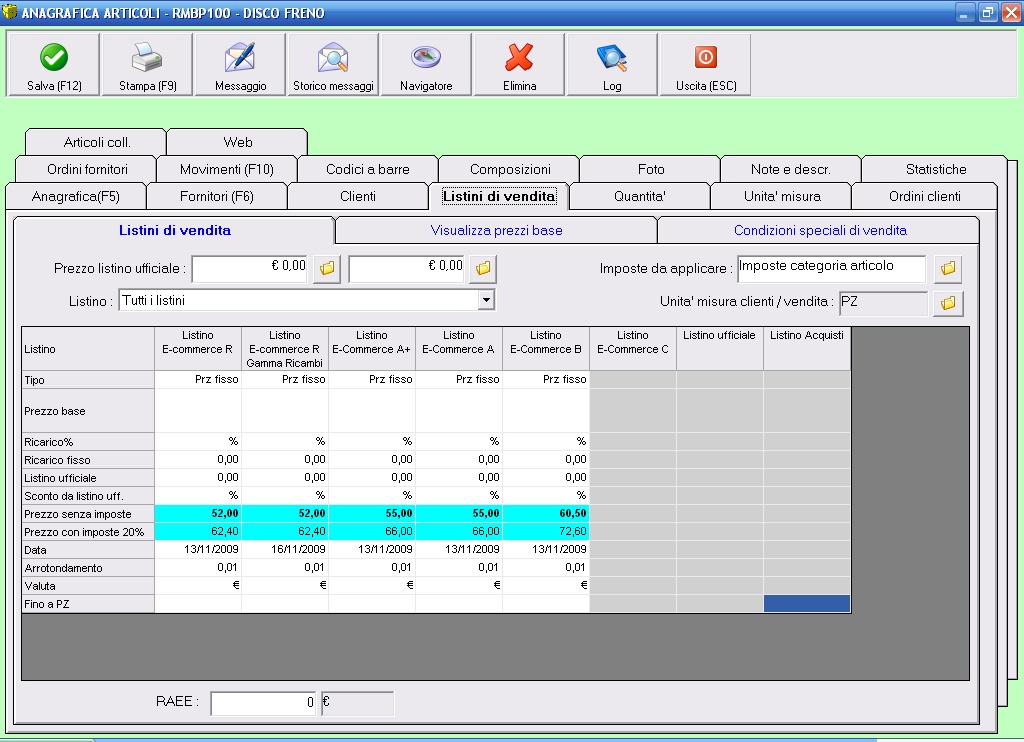This screenshot has height=742, width=1024.
Task: Click folder icon beside Imposte da applicare
Action: point(948,268)
